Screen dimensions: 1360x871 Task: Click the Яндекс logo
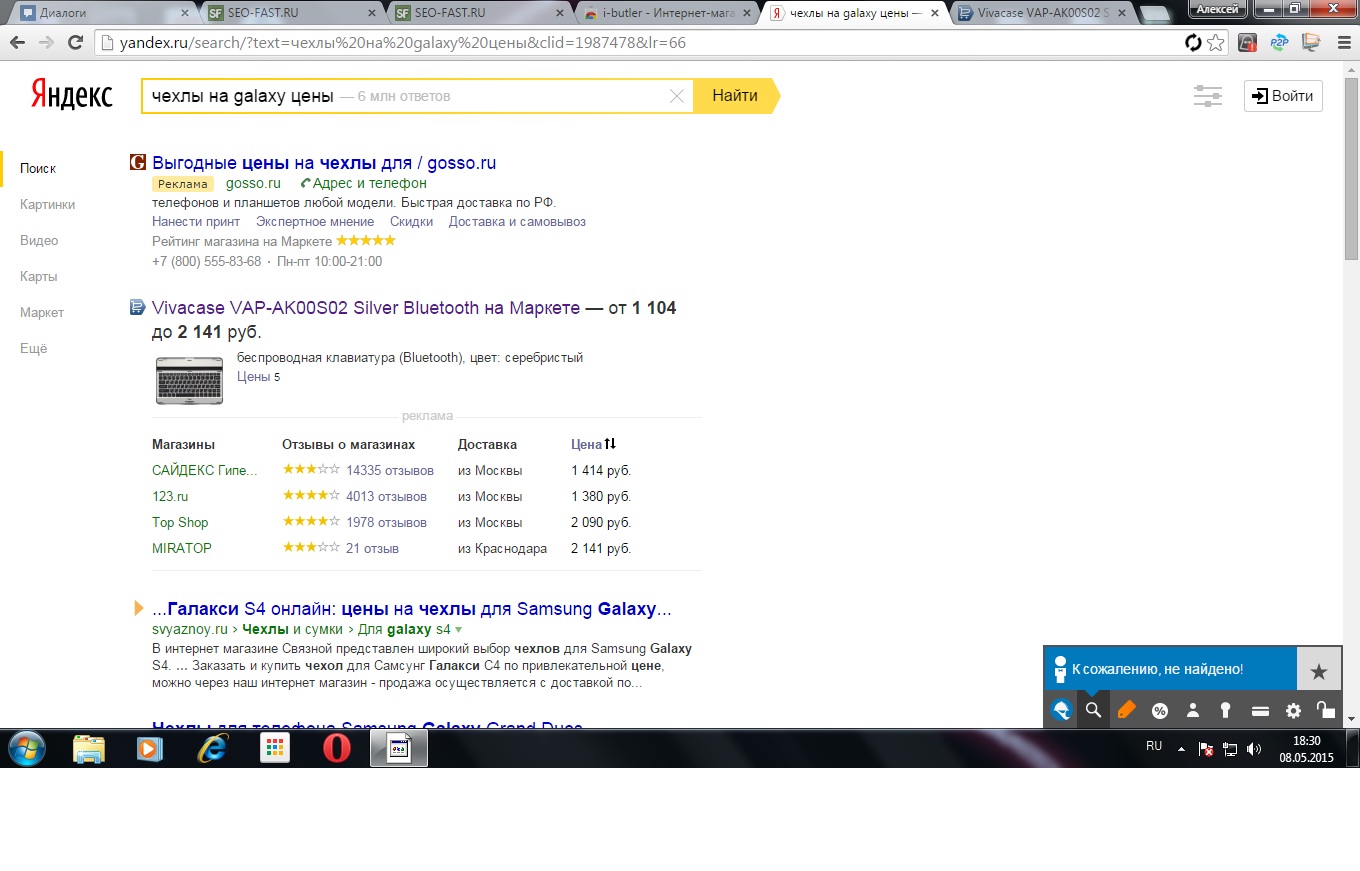pyautogui.click(x=71, y=95)
